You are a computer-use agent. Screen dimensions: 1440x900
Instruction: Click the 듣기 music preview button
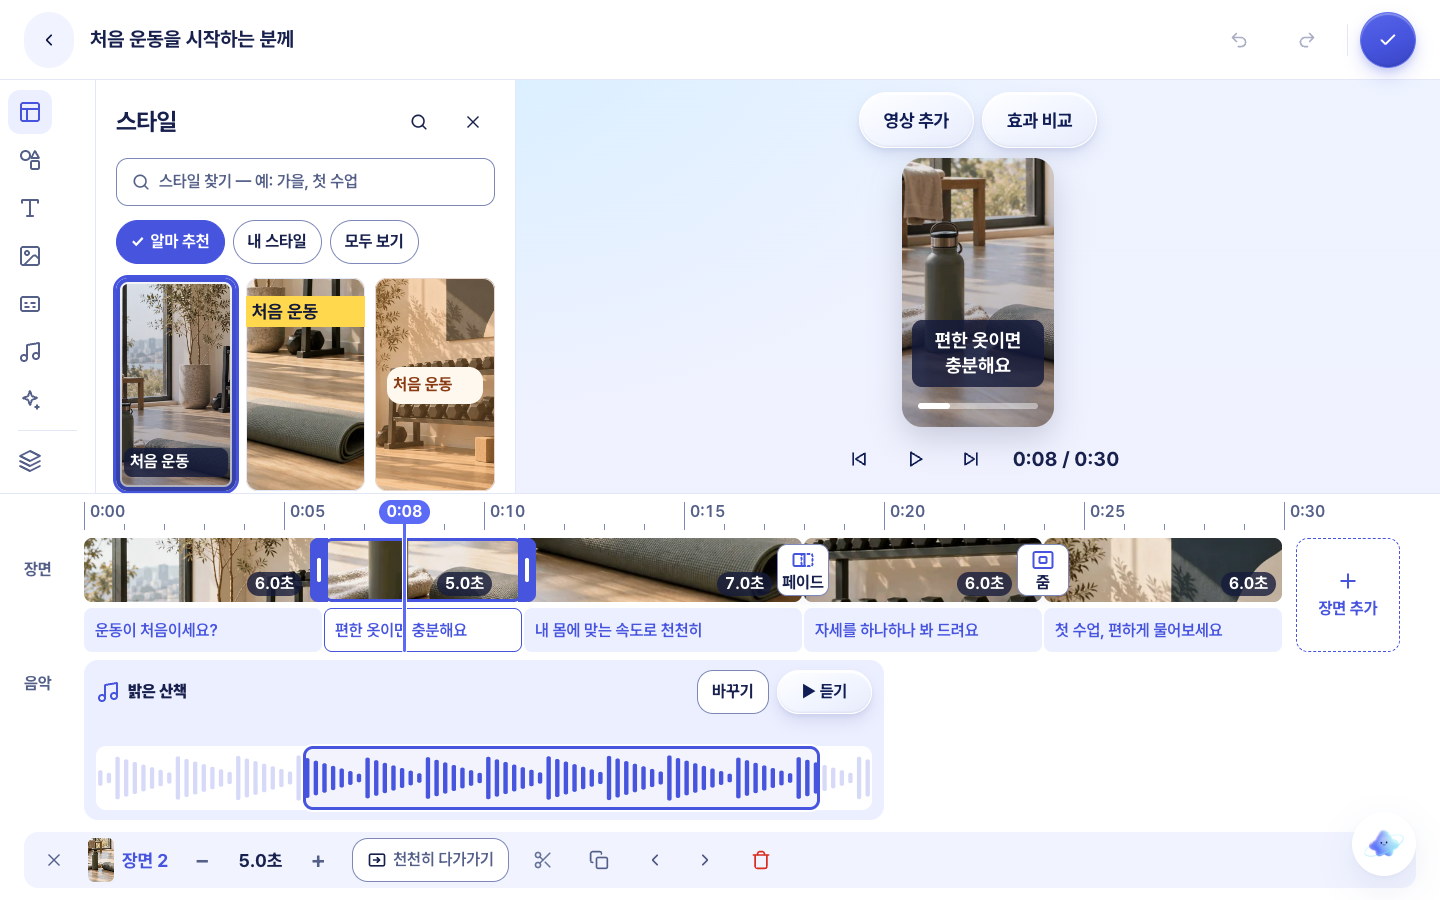(x=824, y=692)
